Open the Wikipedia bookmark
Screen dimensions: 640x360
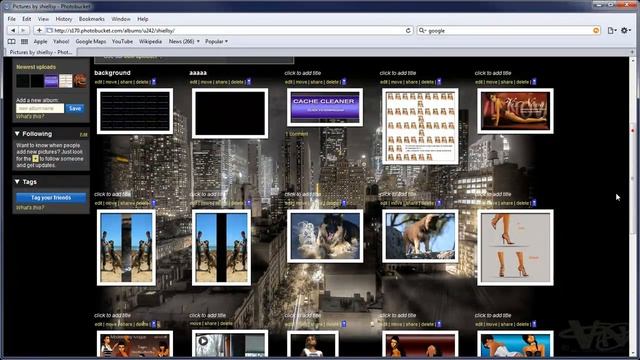point(150,42)
